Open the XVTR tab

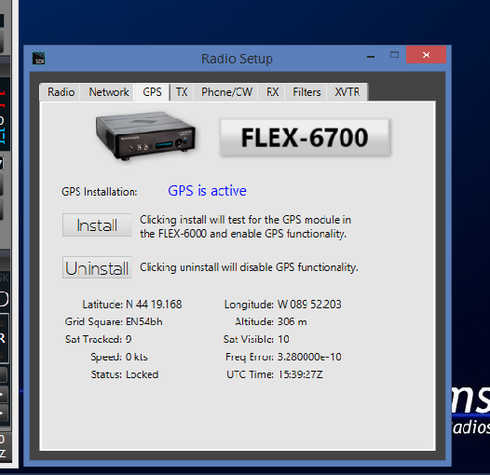347,92
